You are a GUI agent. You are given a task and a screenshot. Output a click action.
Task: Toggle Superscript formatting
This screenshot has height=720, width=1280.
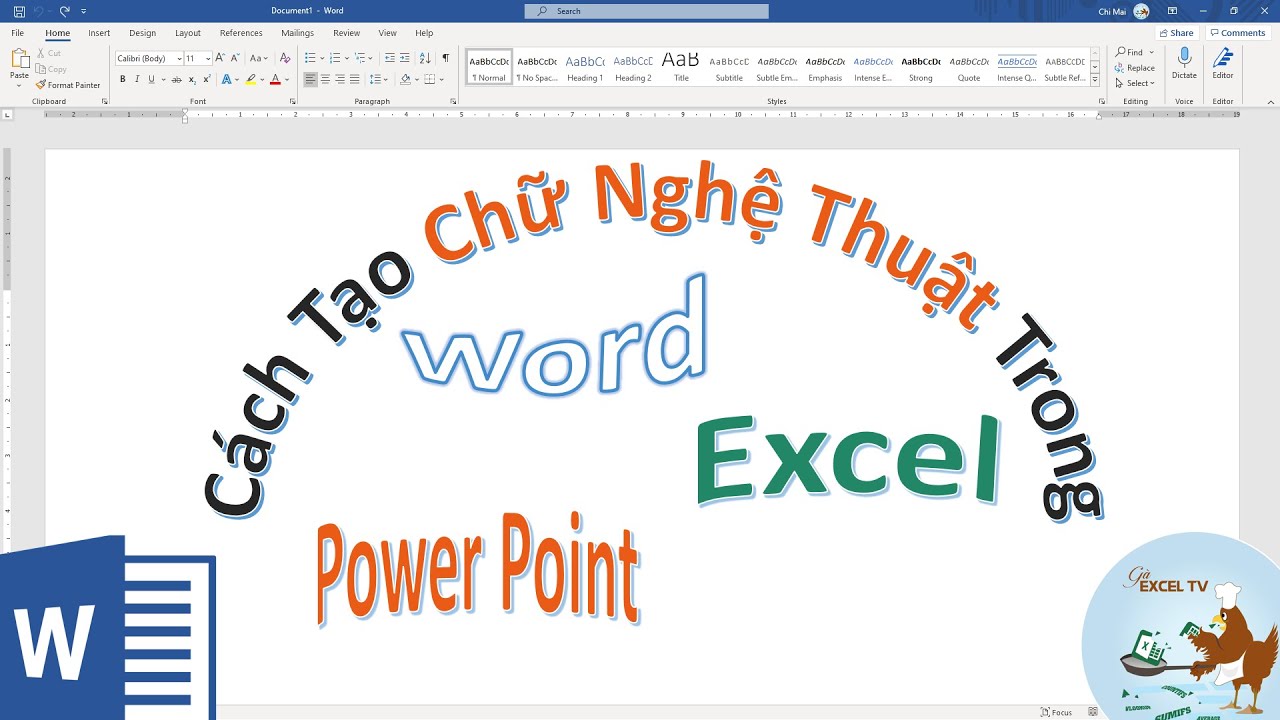(207, 79)
